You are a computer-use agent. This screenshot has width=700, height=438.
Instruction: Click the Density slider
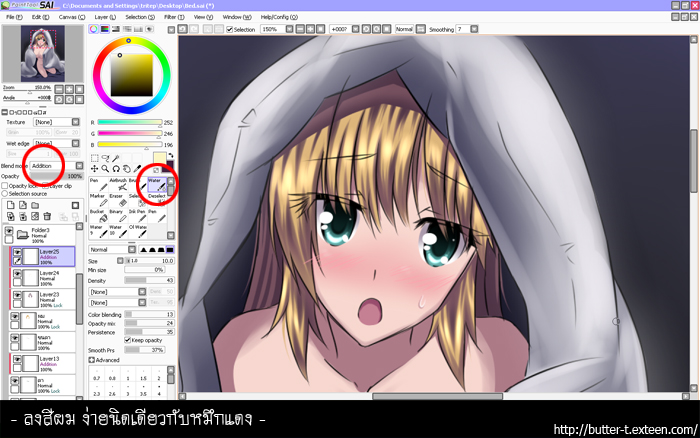pos(149,280)
